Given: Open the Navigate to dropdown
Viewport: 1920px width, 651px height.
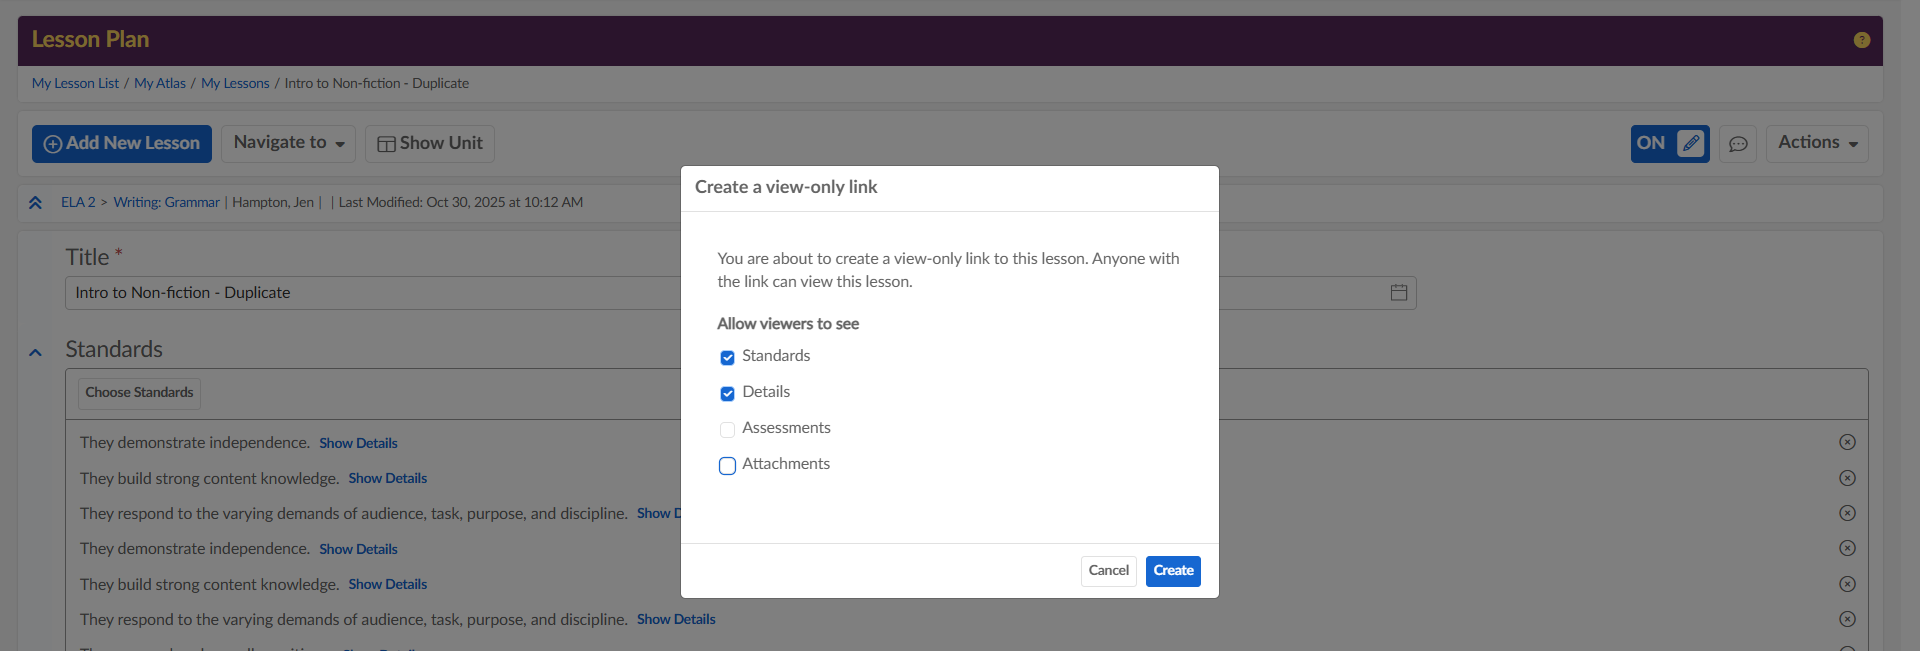Looking at the screenshot, I should coord(288,143).
